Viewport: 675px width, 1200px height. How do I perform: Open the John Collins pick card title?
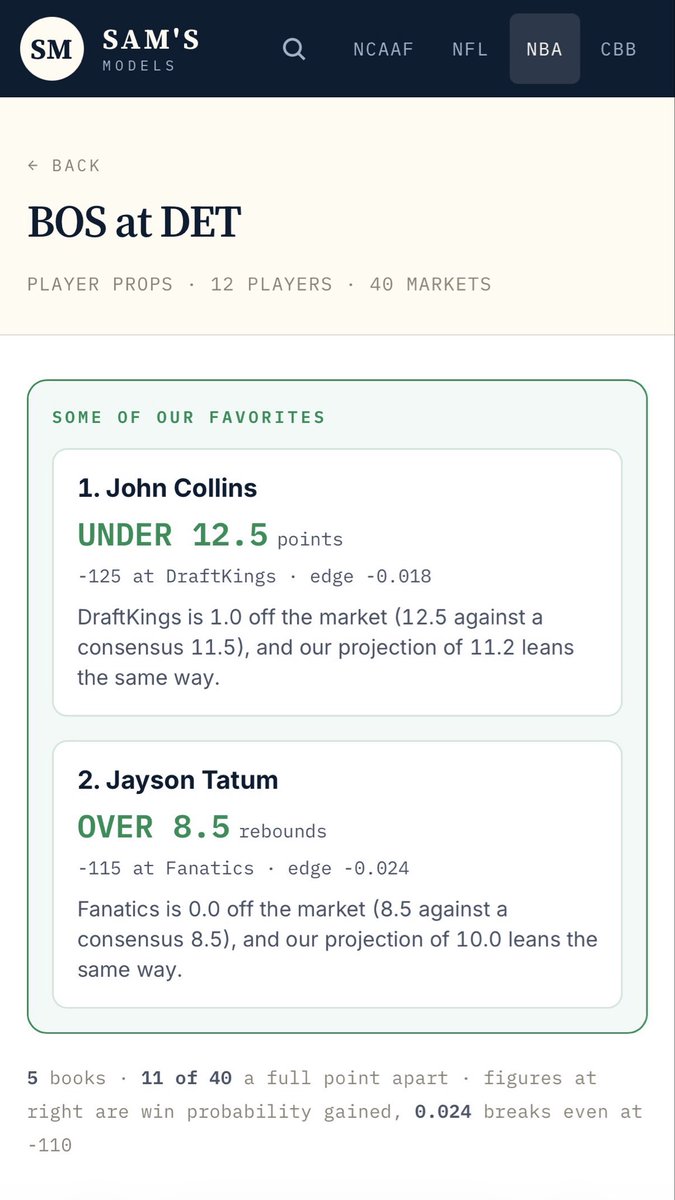(167, 488)
